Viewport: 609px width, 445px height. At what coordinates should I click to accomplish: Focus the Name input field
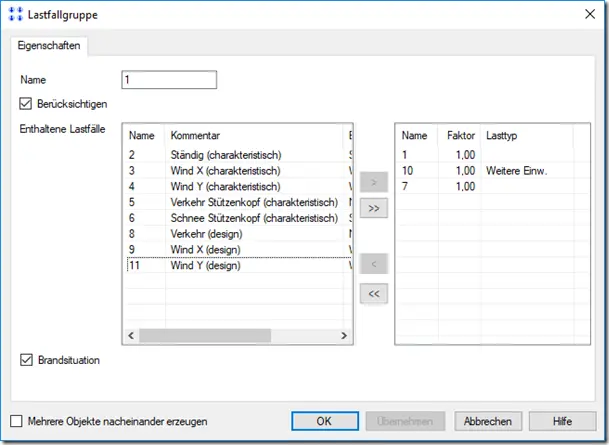pos(169,80)
